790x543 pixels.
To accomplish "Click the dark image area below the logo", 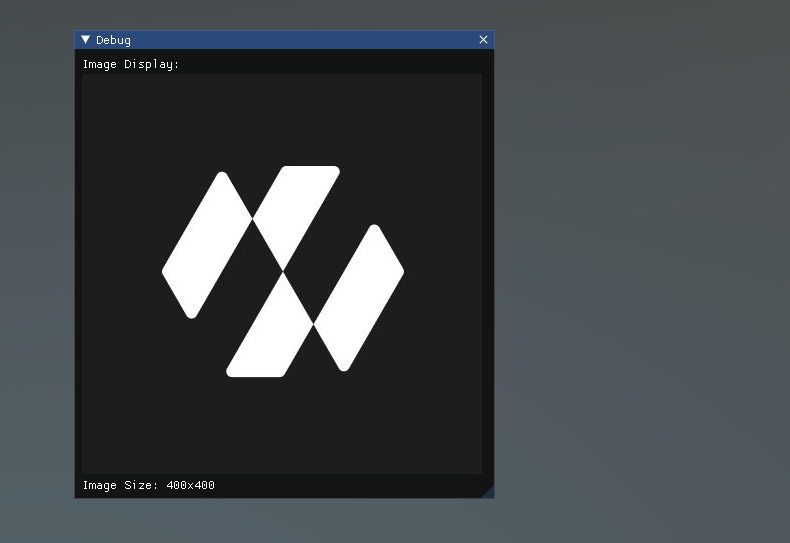I will click(282, 425).
